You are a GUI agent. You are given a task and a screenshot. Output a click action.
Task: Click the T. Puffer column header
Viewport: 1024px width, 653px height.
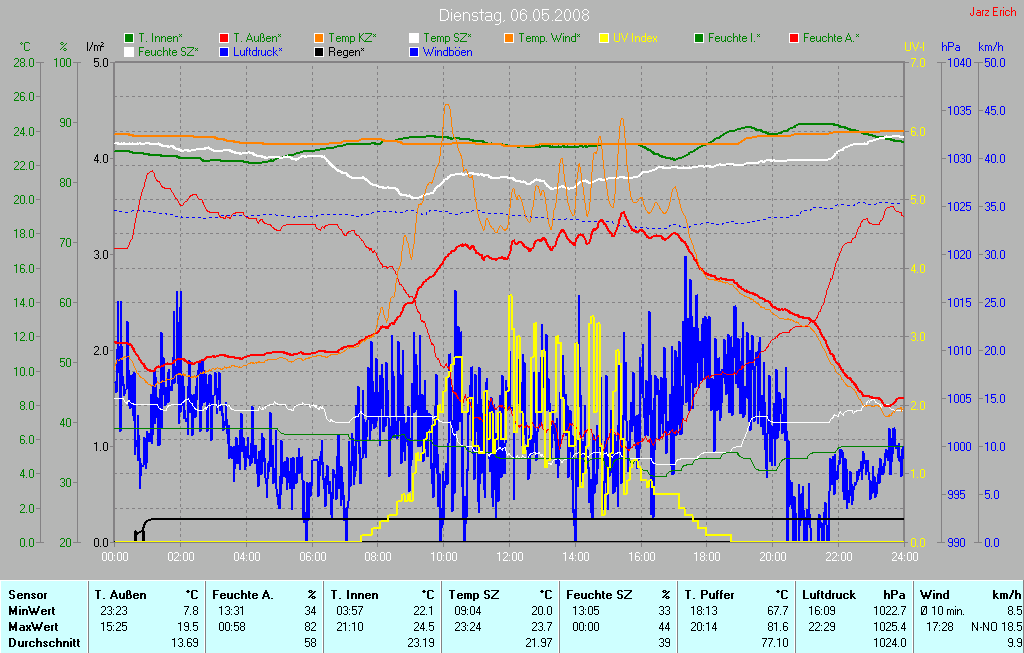coord(710,594)
